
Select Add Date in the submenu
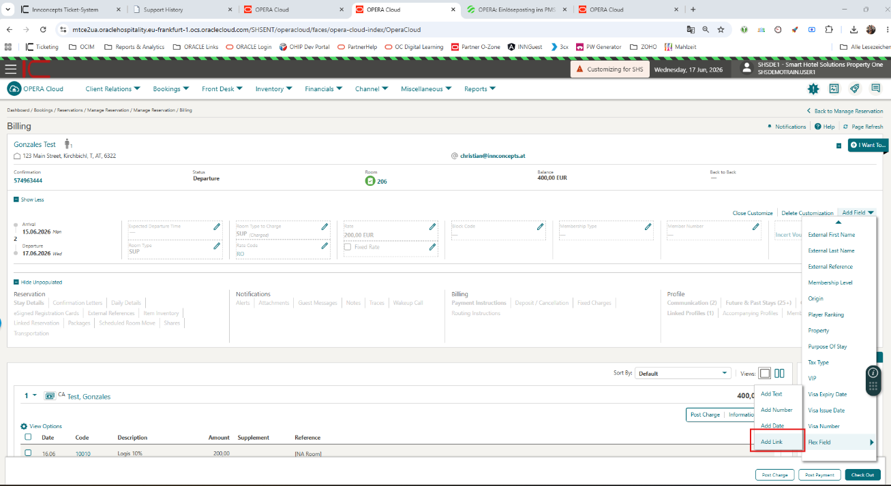coord(772,426)
